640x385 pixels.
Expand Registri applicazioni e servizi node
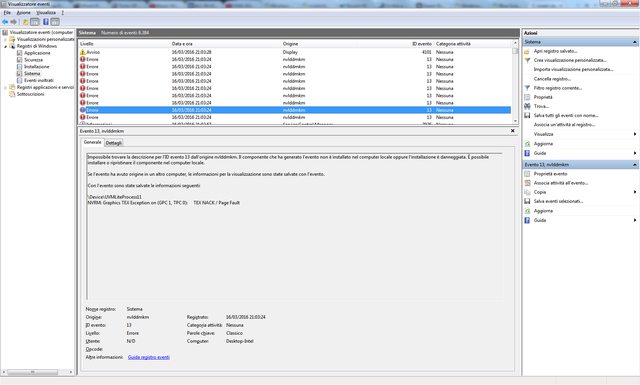pos(5,87)
